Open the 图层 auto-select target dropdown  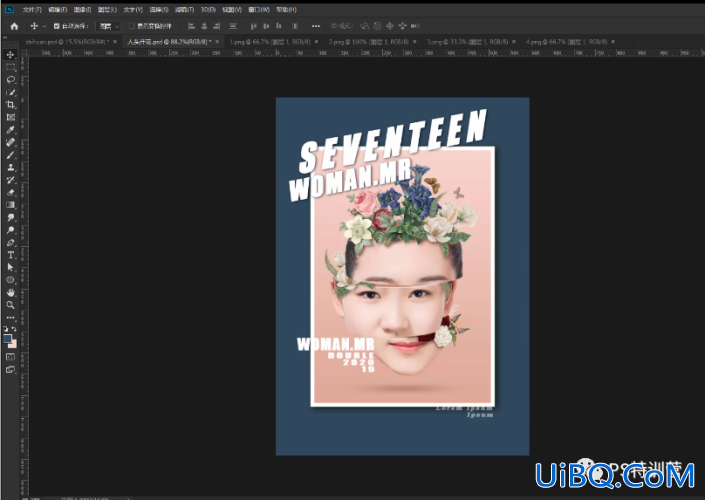[x=109, y=27]
